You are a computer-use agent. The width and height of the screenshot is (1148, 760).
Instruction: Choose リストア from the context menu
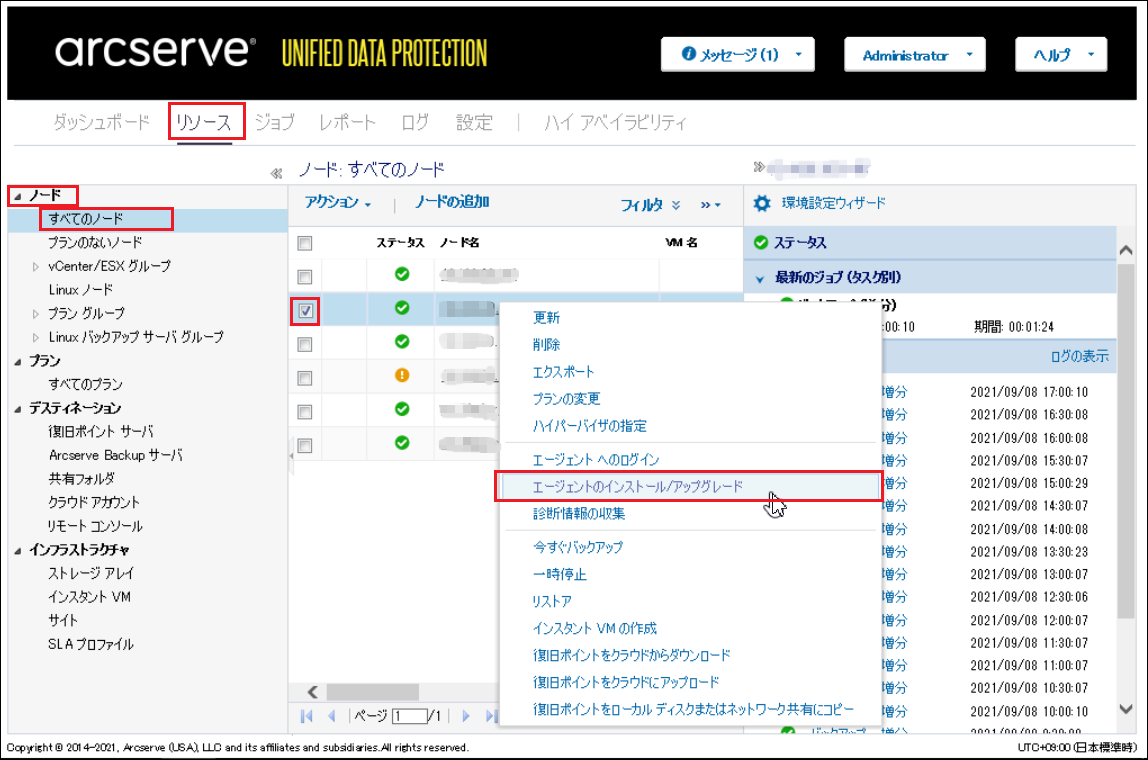(x=552, y=601)
